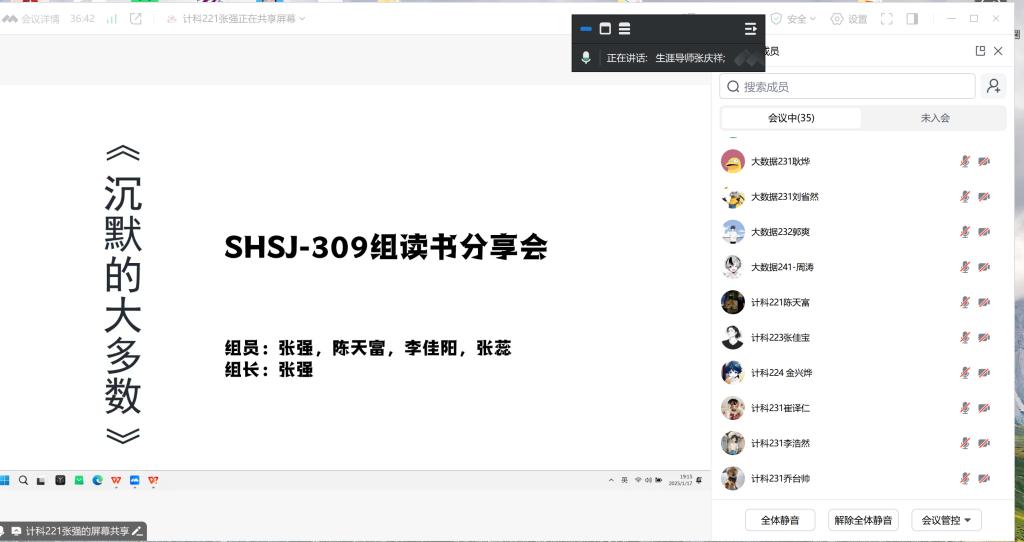1024x542 pixels.
Task: Toggle the sidebar layout icon in top bar
Action: (x=912, y=19)
